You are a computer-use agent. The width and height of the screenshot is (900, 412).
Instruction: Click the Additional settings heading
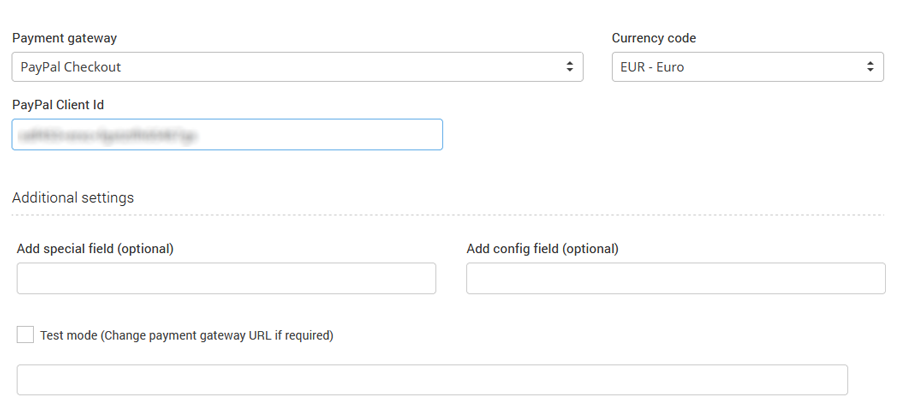point(73,198)
